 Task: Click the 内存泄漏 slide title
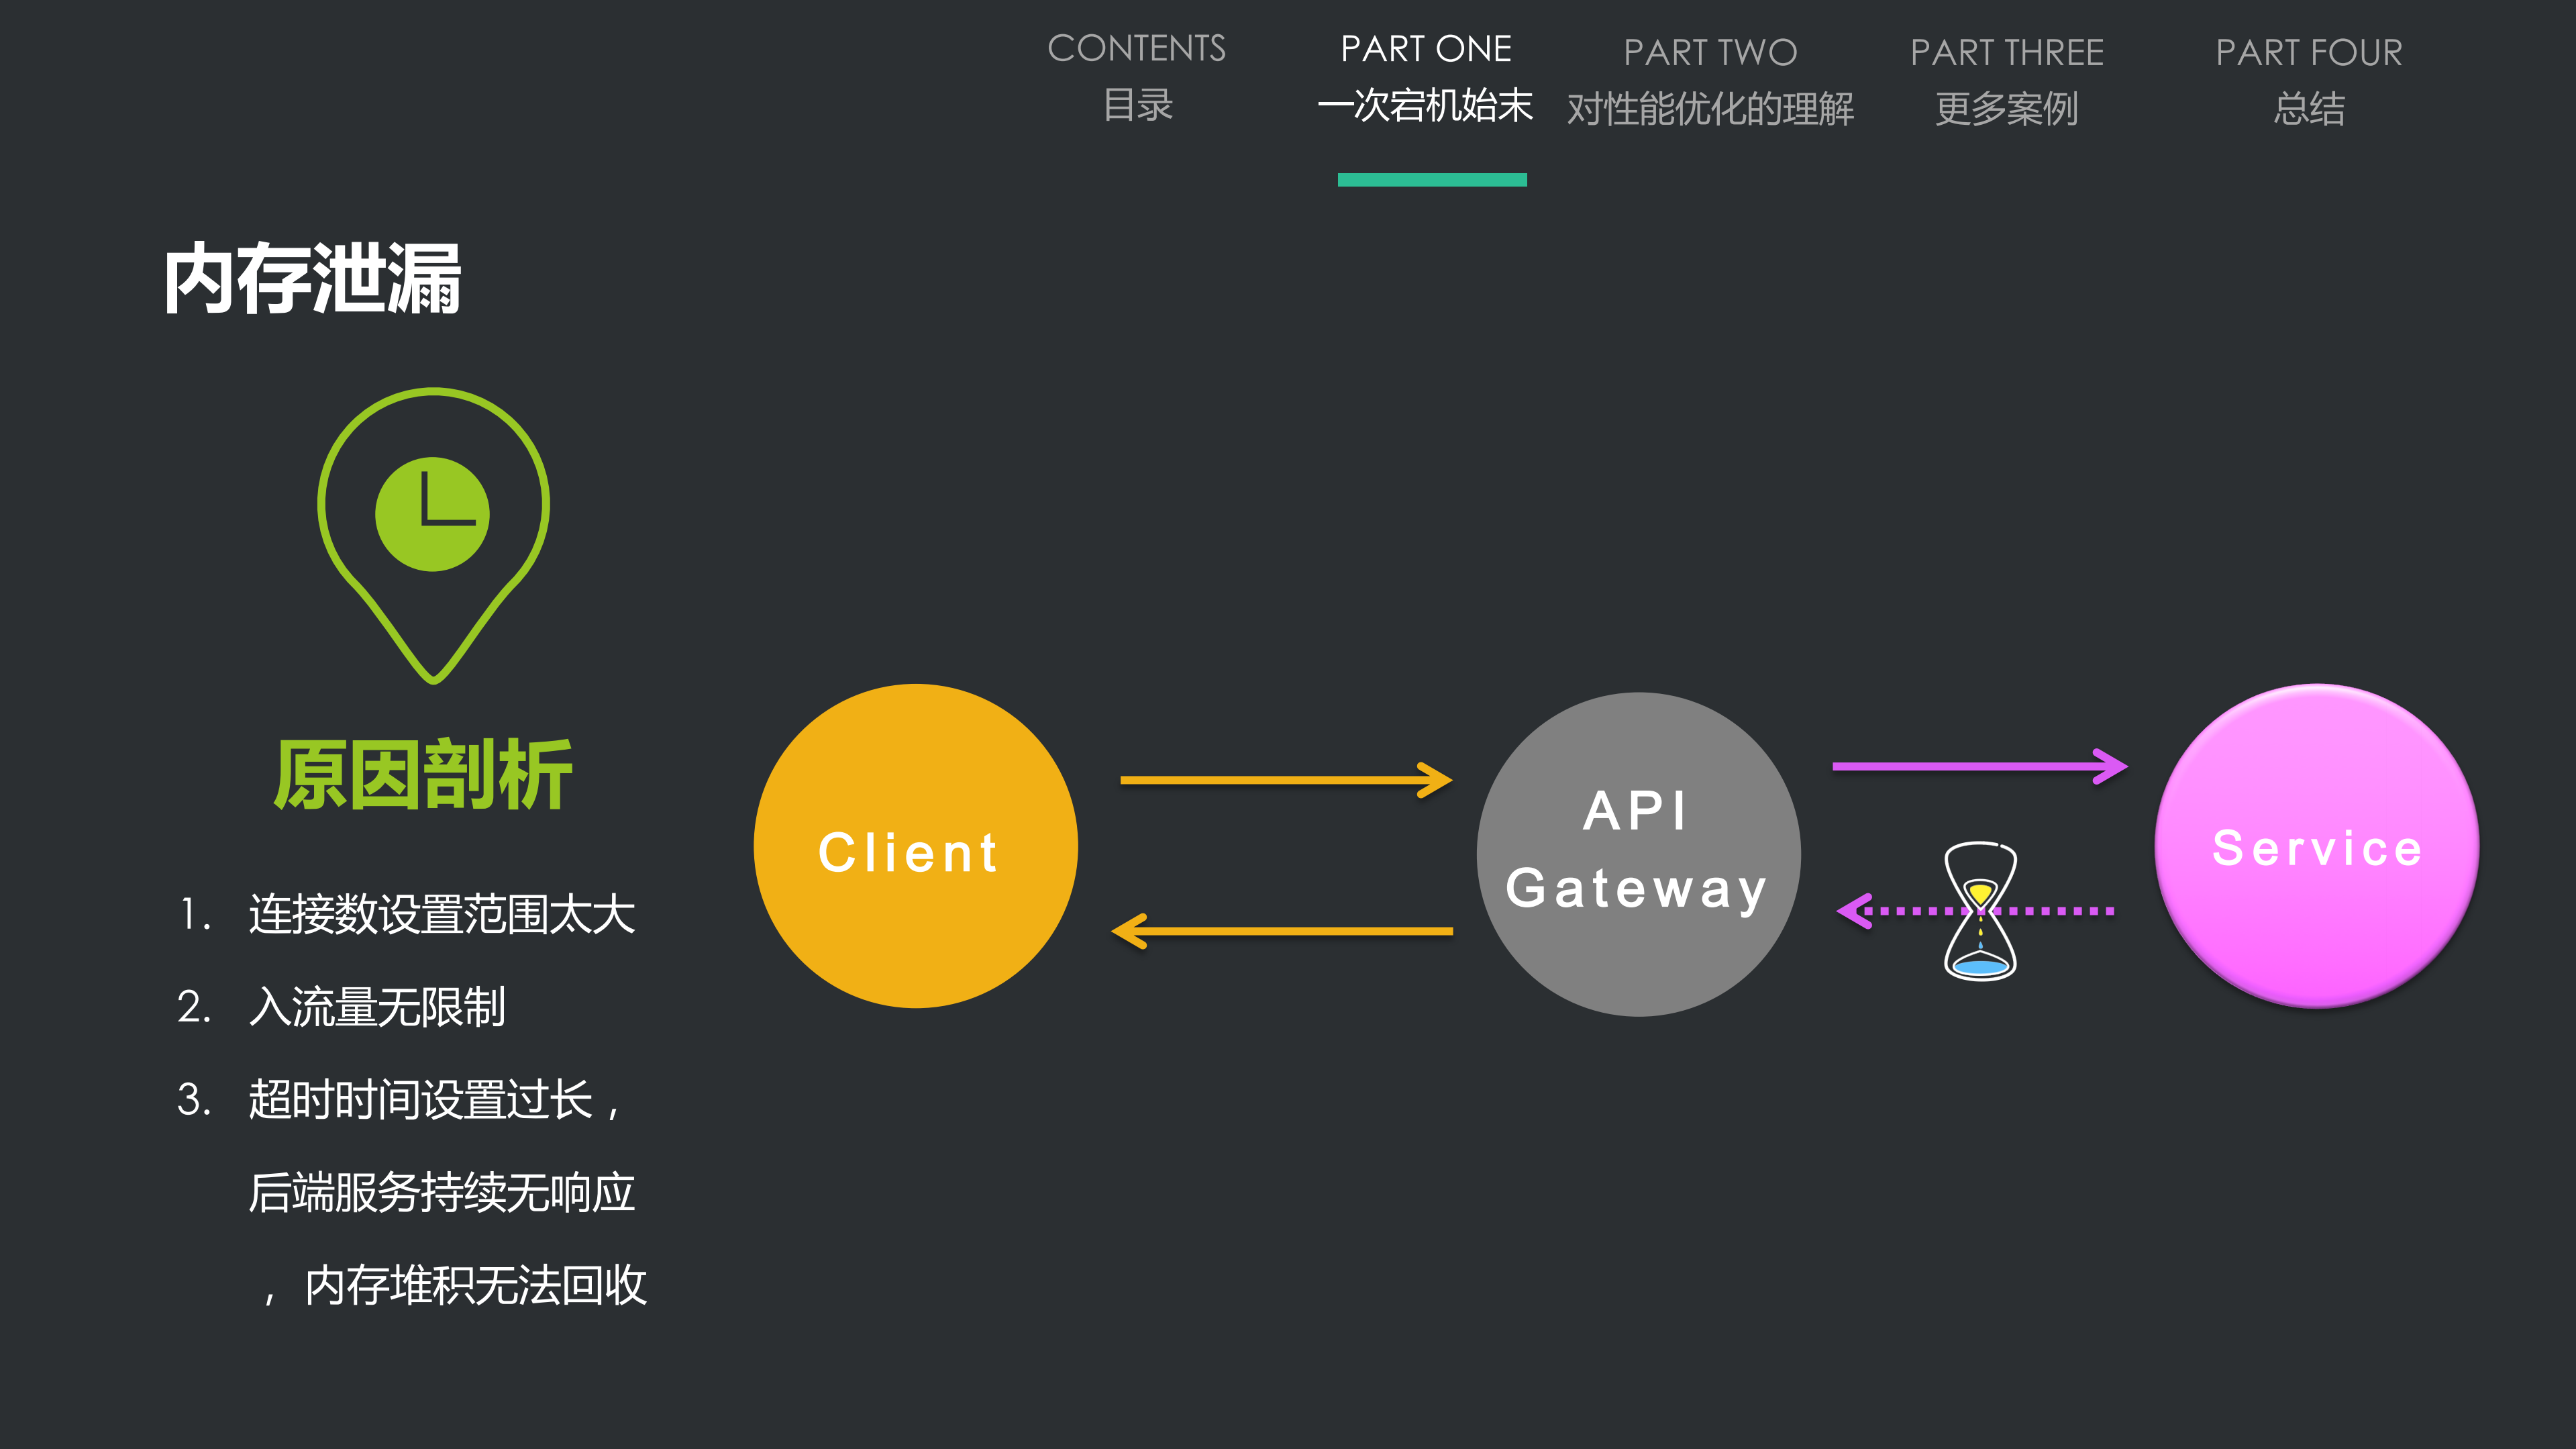coord(312,279)
